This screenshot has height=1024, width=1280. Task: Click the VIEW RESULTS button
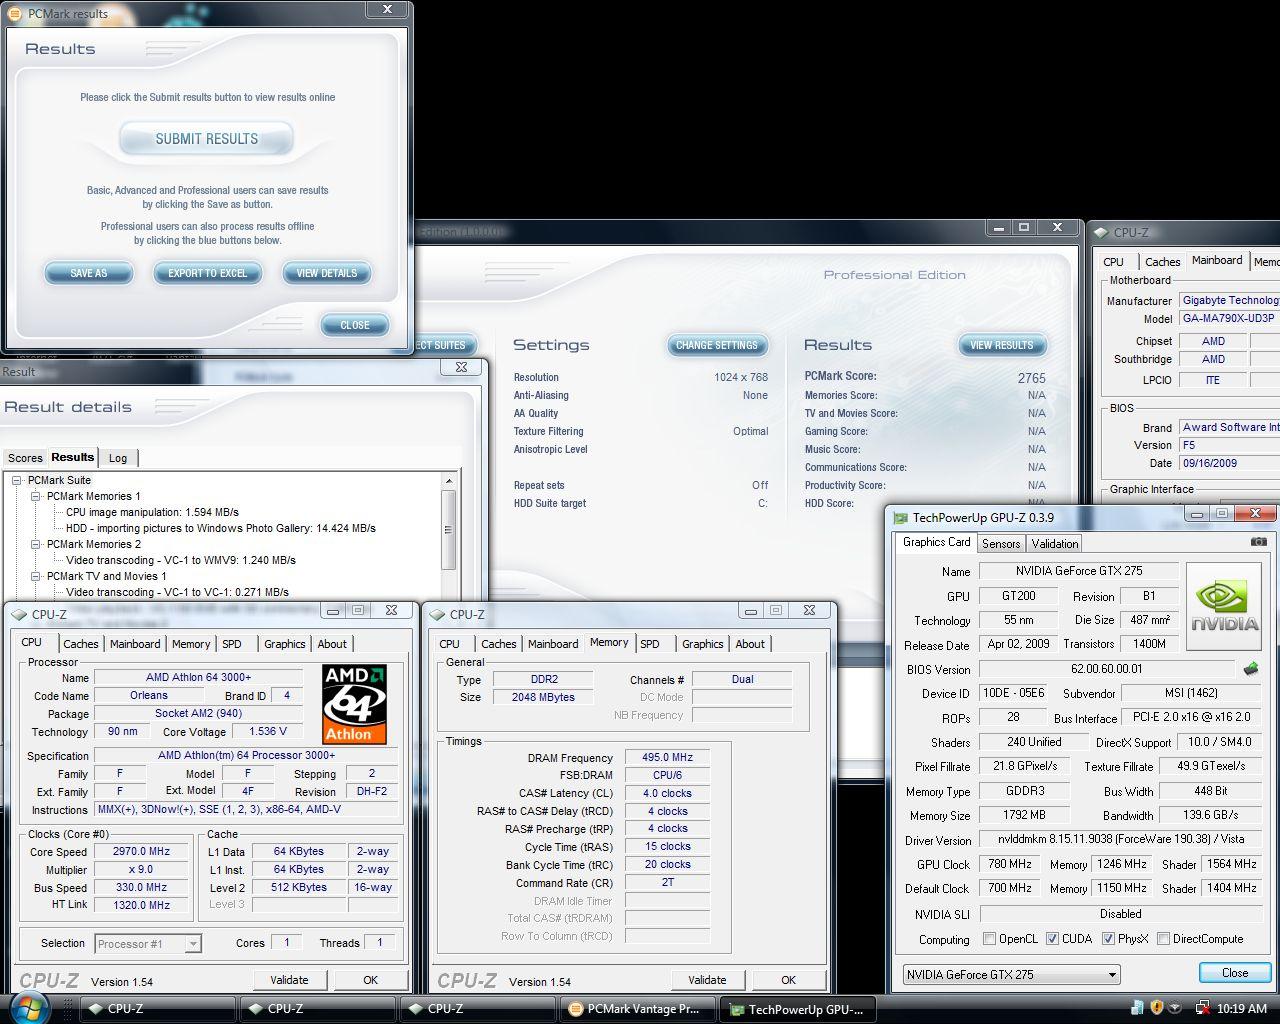pos(1001,345)
